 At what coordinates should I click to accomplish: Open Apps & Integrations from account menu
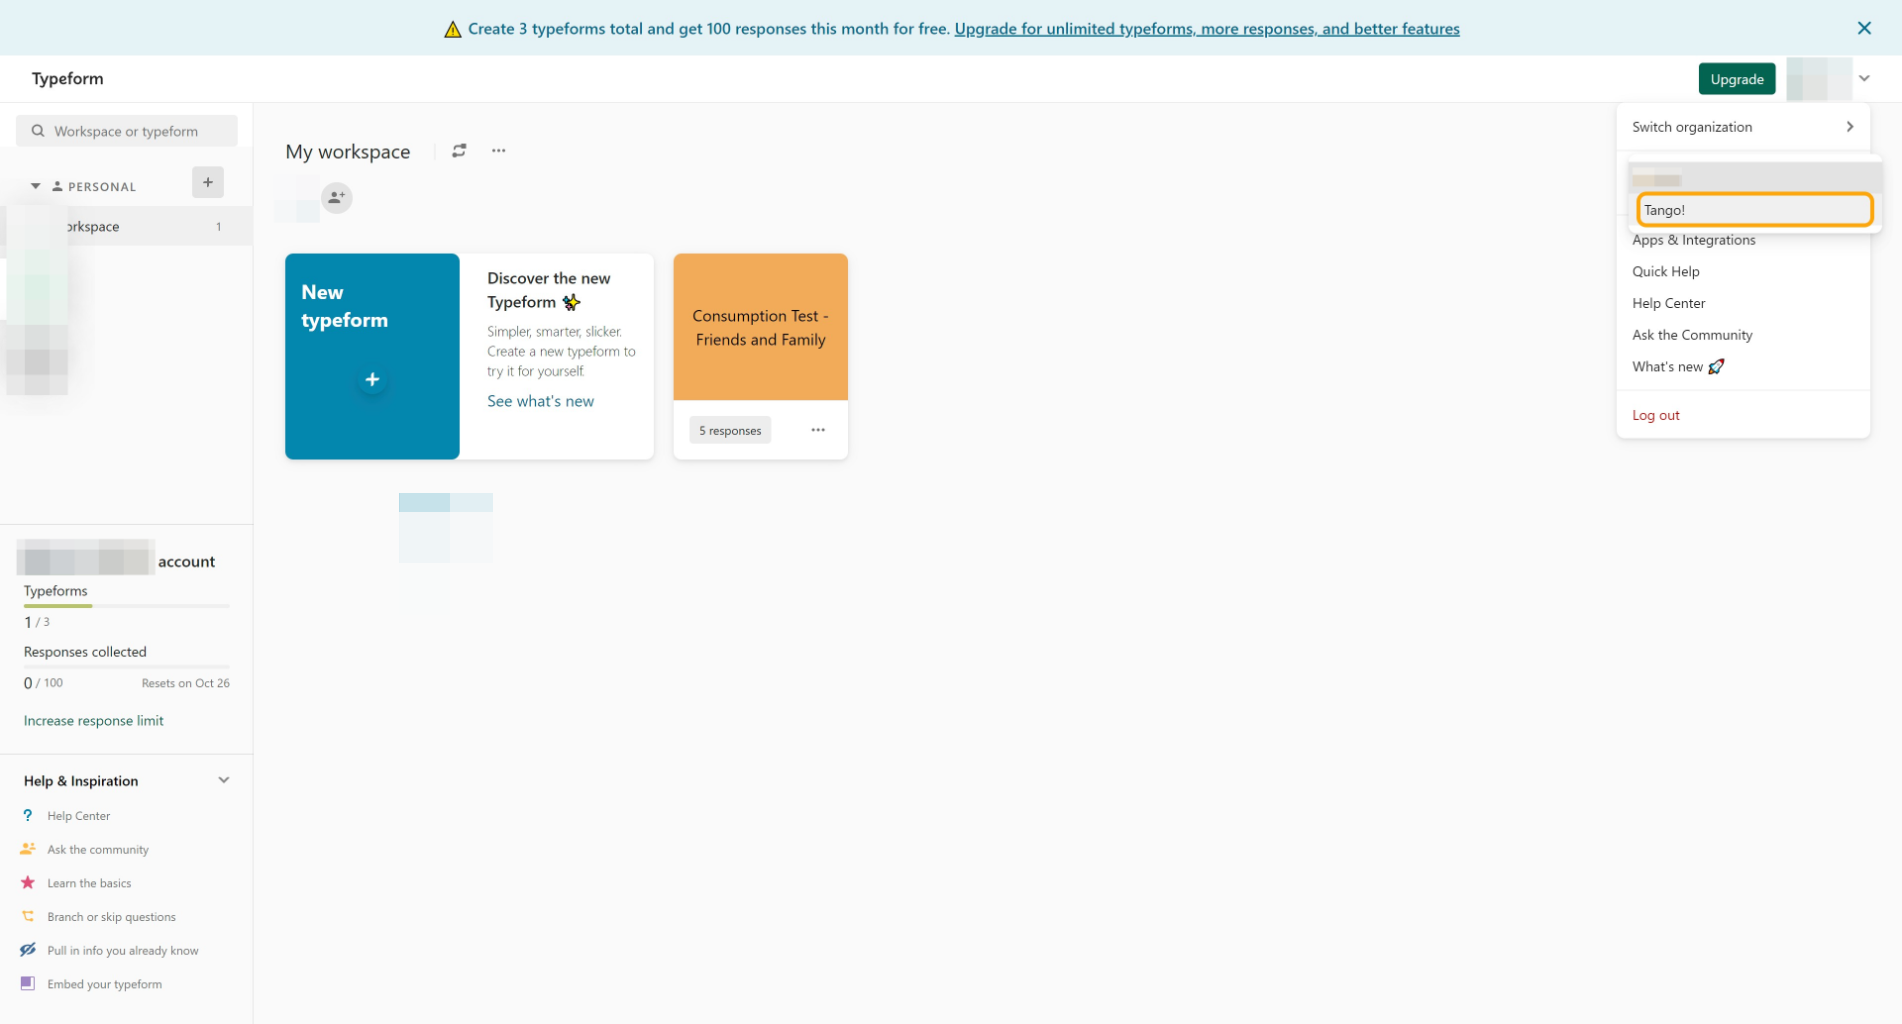click(1693, 240)
